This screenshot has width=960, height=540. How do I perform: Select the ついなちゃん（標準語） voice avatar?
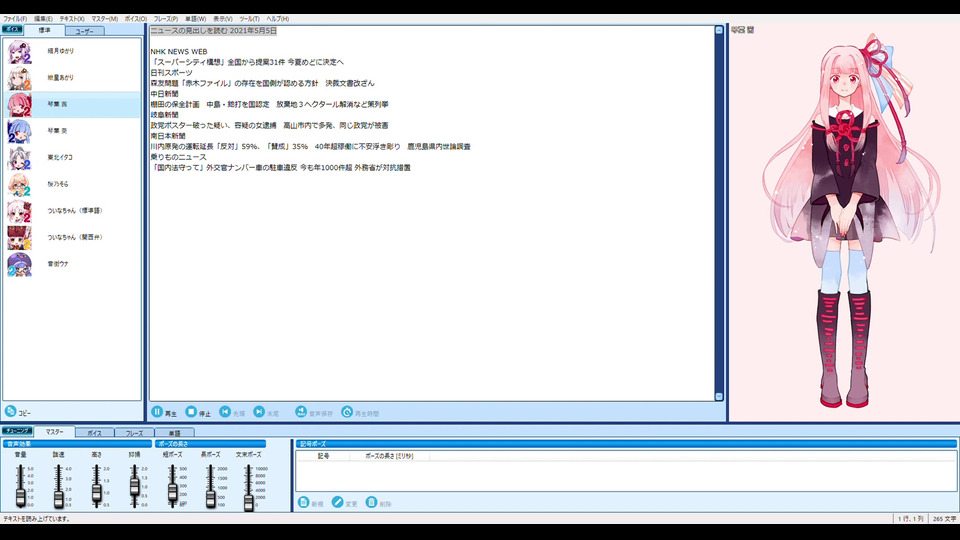point(20,211)
